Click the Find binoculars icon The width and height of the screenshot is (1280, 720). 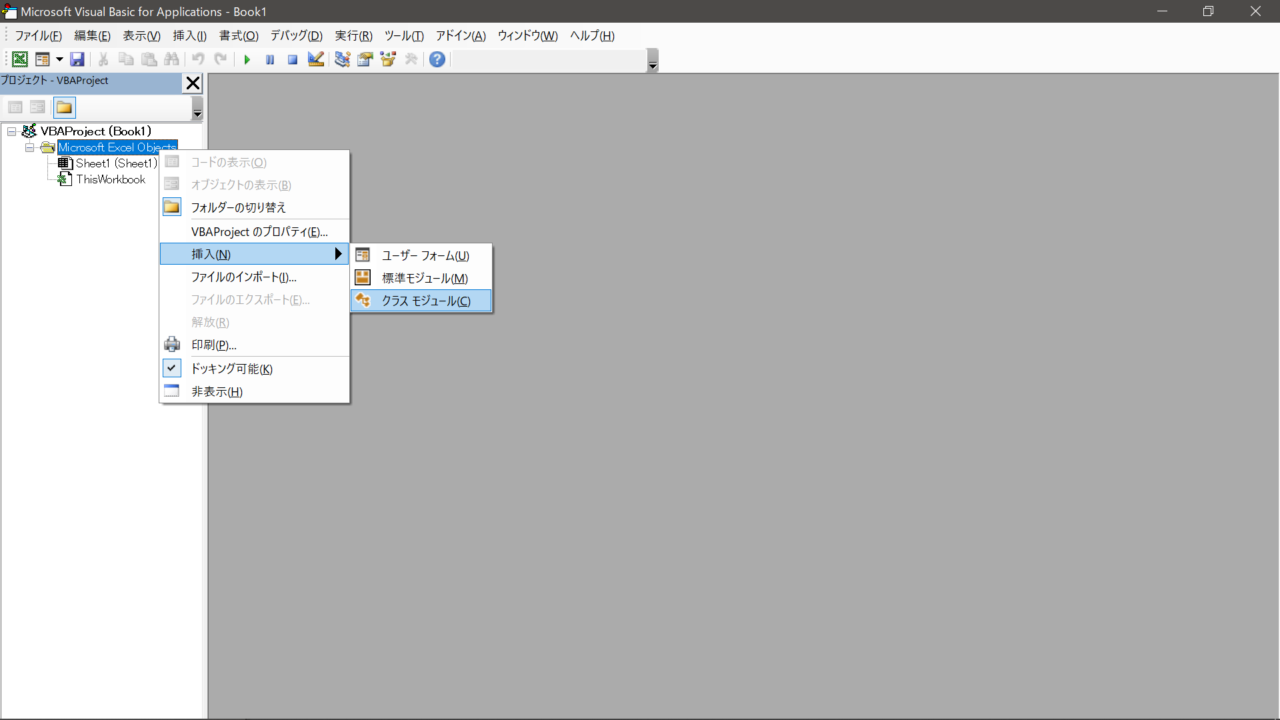pos(172,59)
